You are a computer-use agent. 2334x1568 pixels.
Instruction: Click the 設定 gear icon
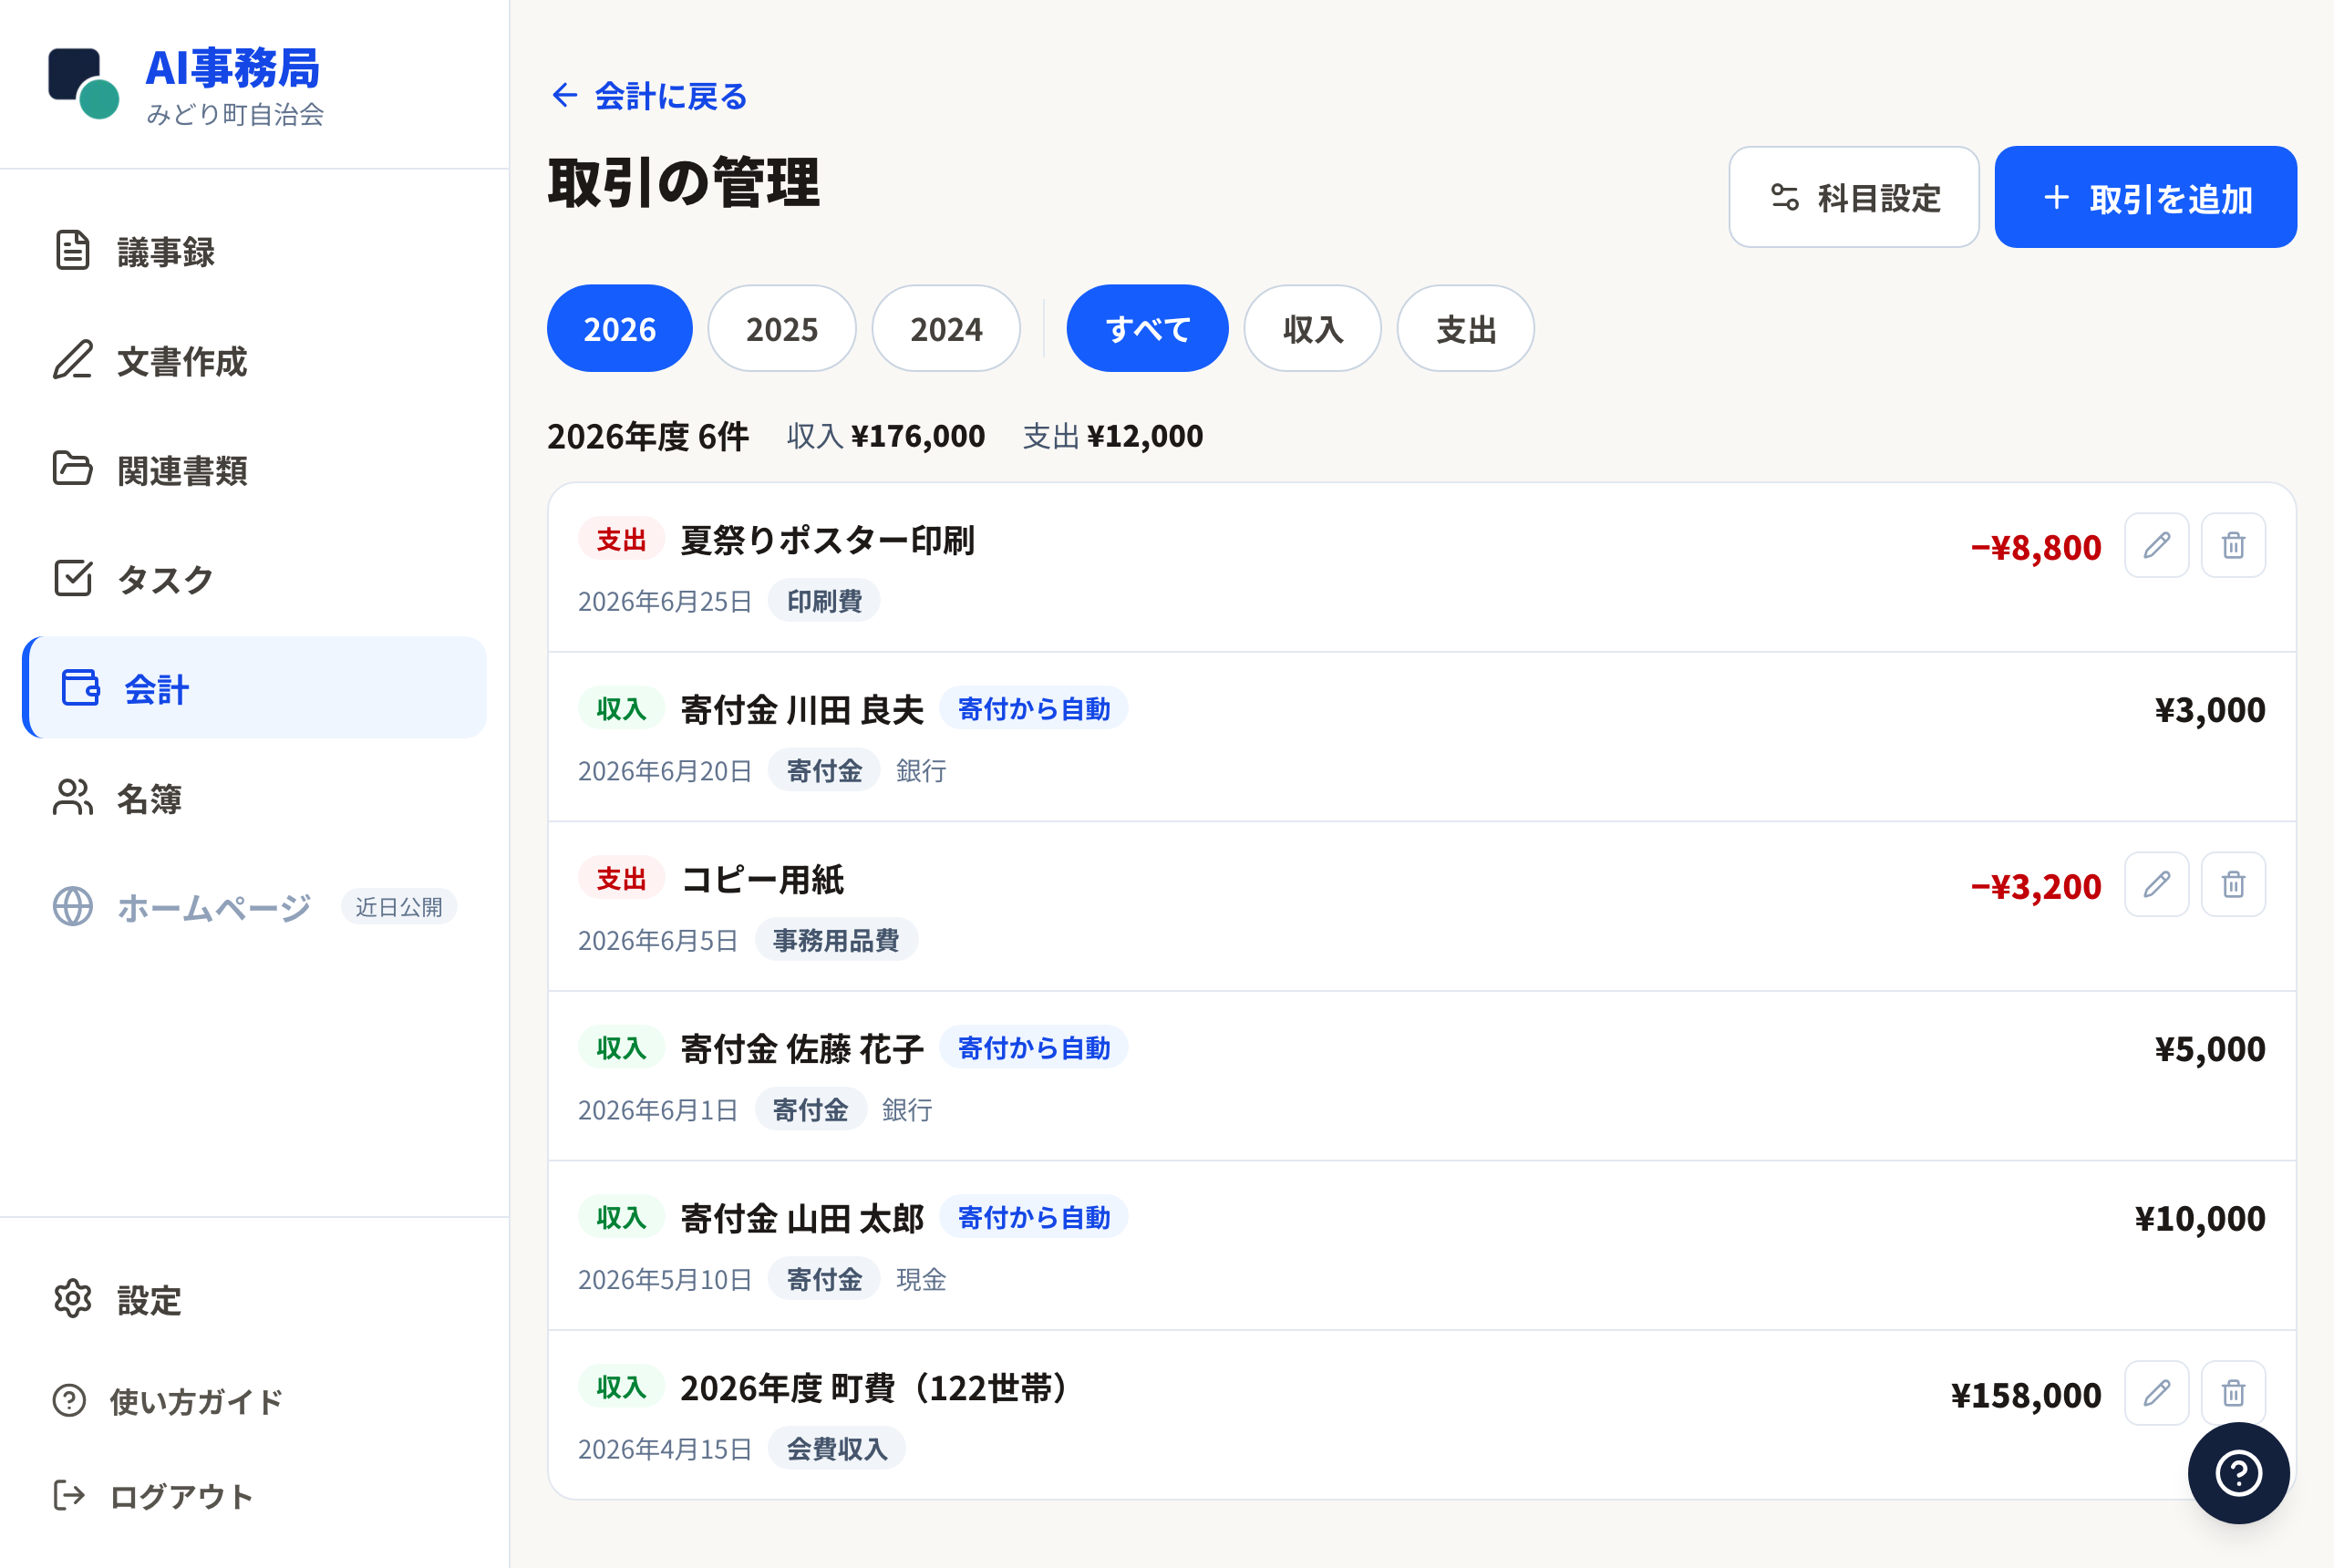(x=72, y=1299)
